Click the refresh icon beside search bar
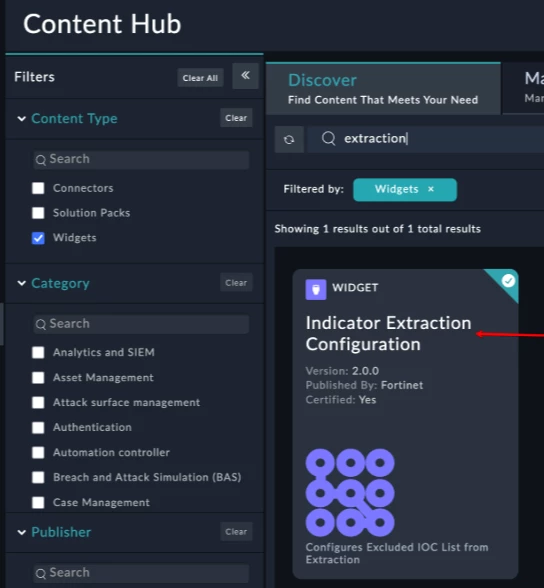This screenshot has height=588, width=544. click(289, 140)
